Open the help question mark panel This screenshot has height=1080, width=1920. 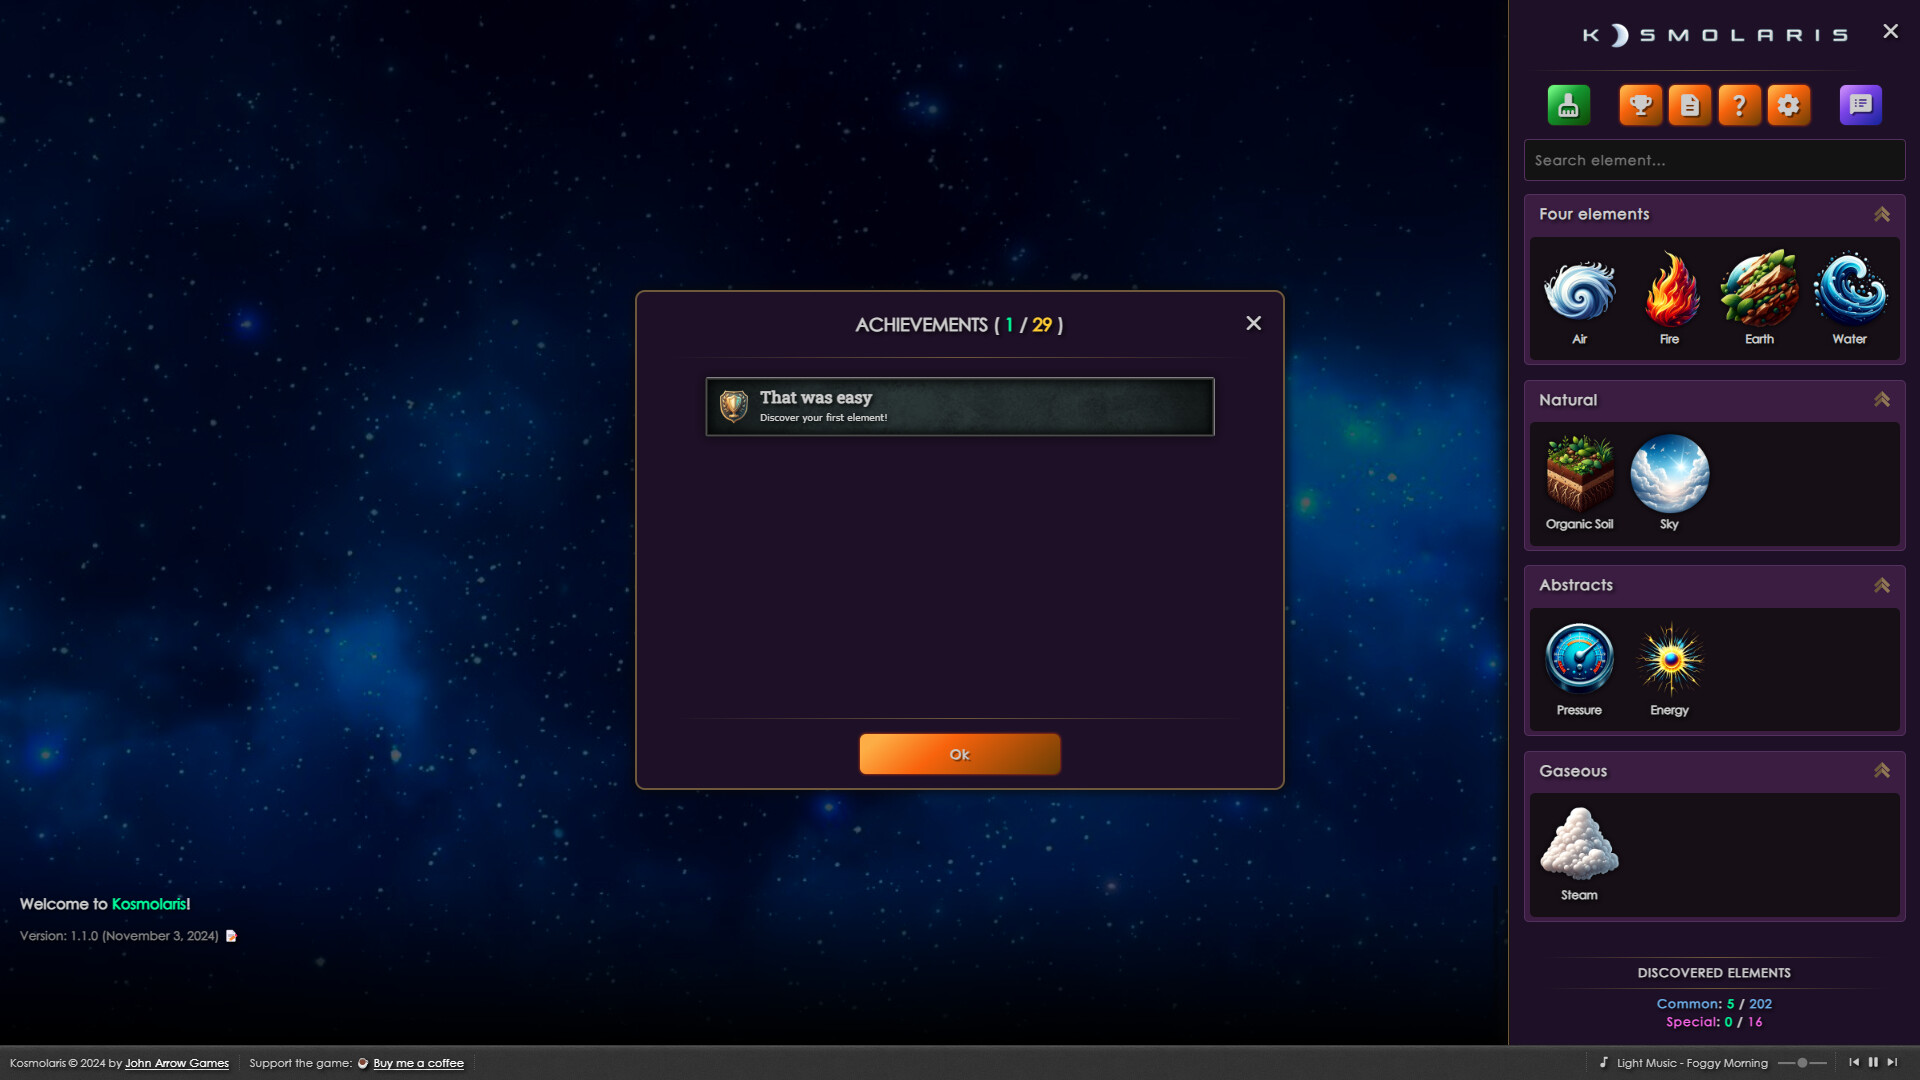pyautogui.click(x=1740, y=104)
